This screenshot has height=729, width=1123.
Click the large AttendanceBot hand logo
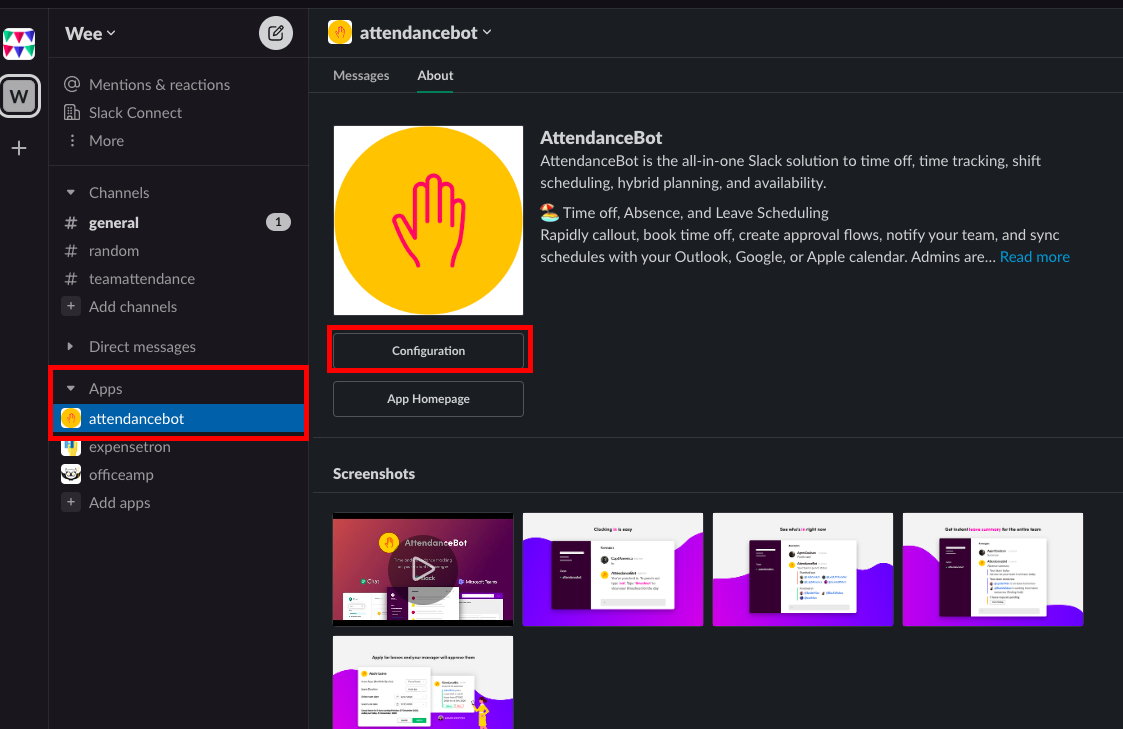[428, 221]
